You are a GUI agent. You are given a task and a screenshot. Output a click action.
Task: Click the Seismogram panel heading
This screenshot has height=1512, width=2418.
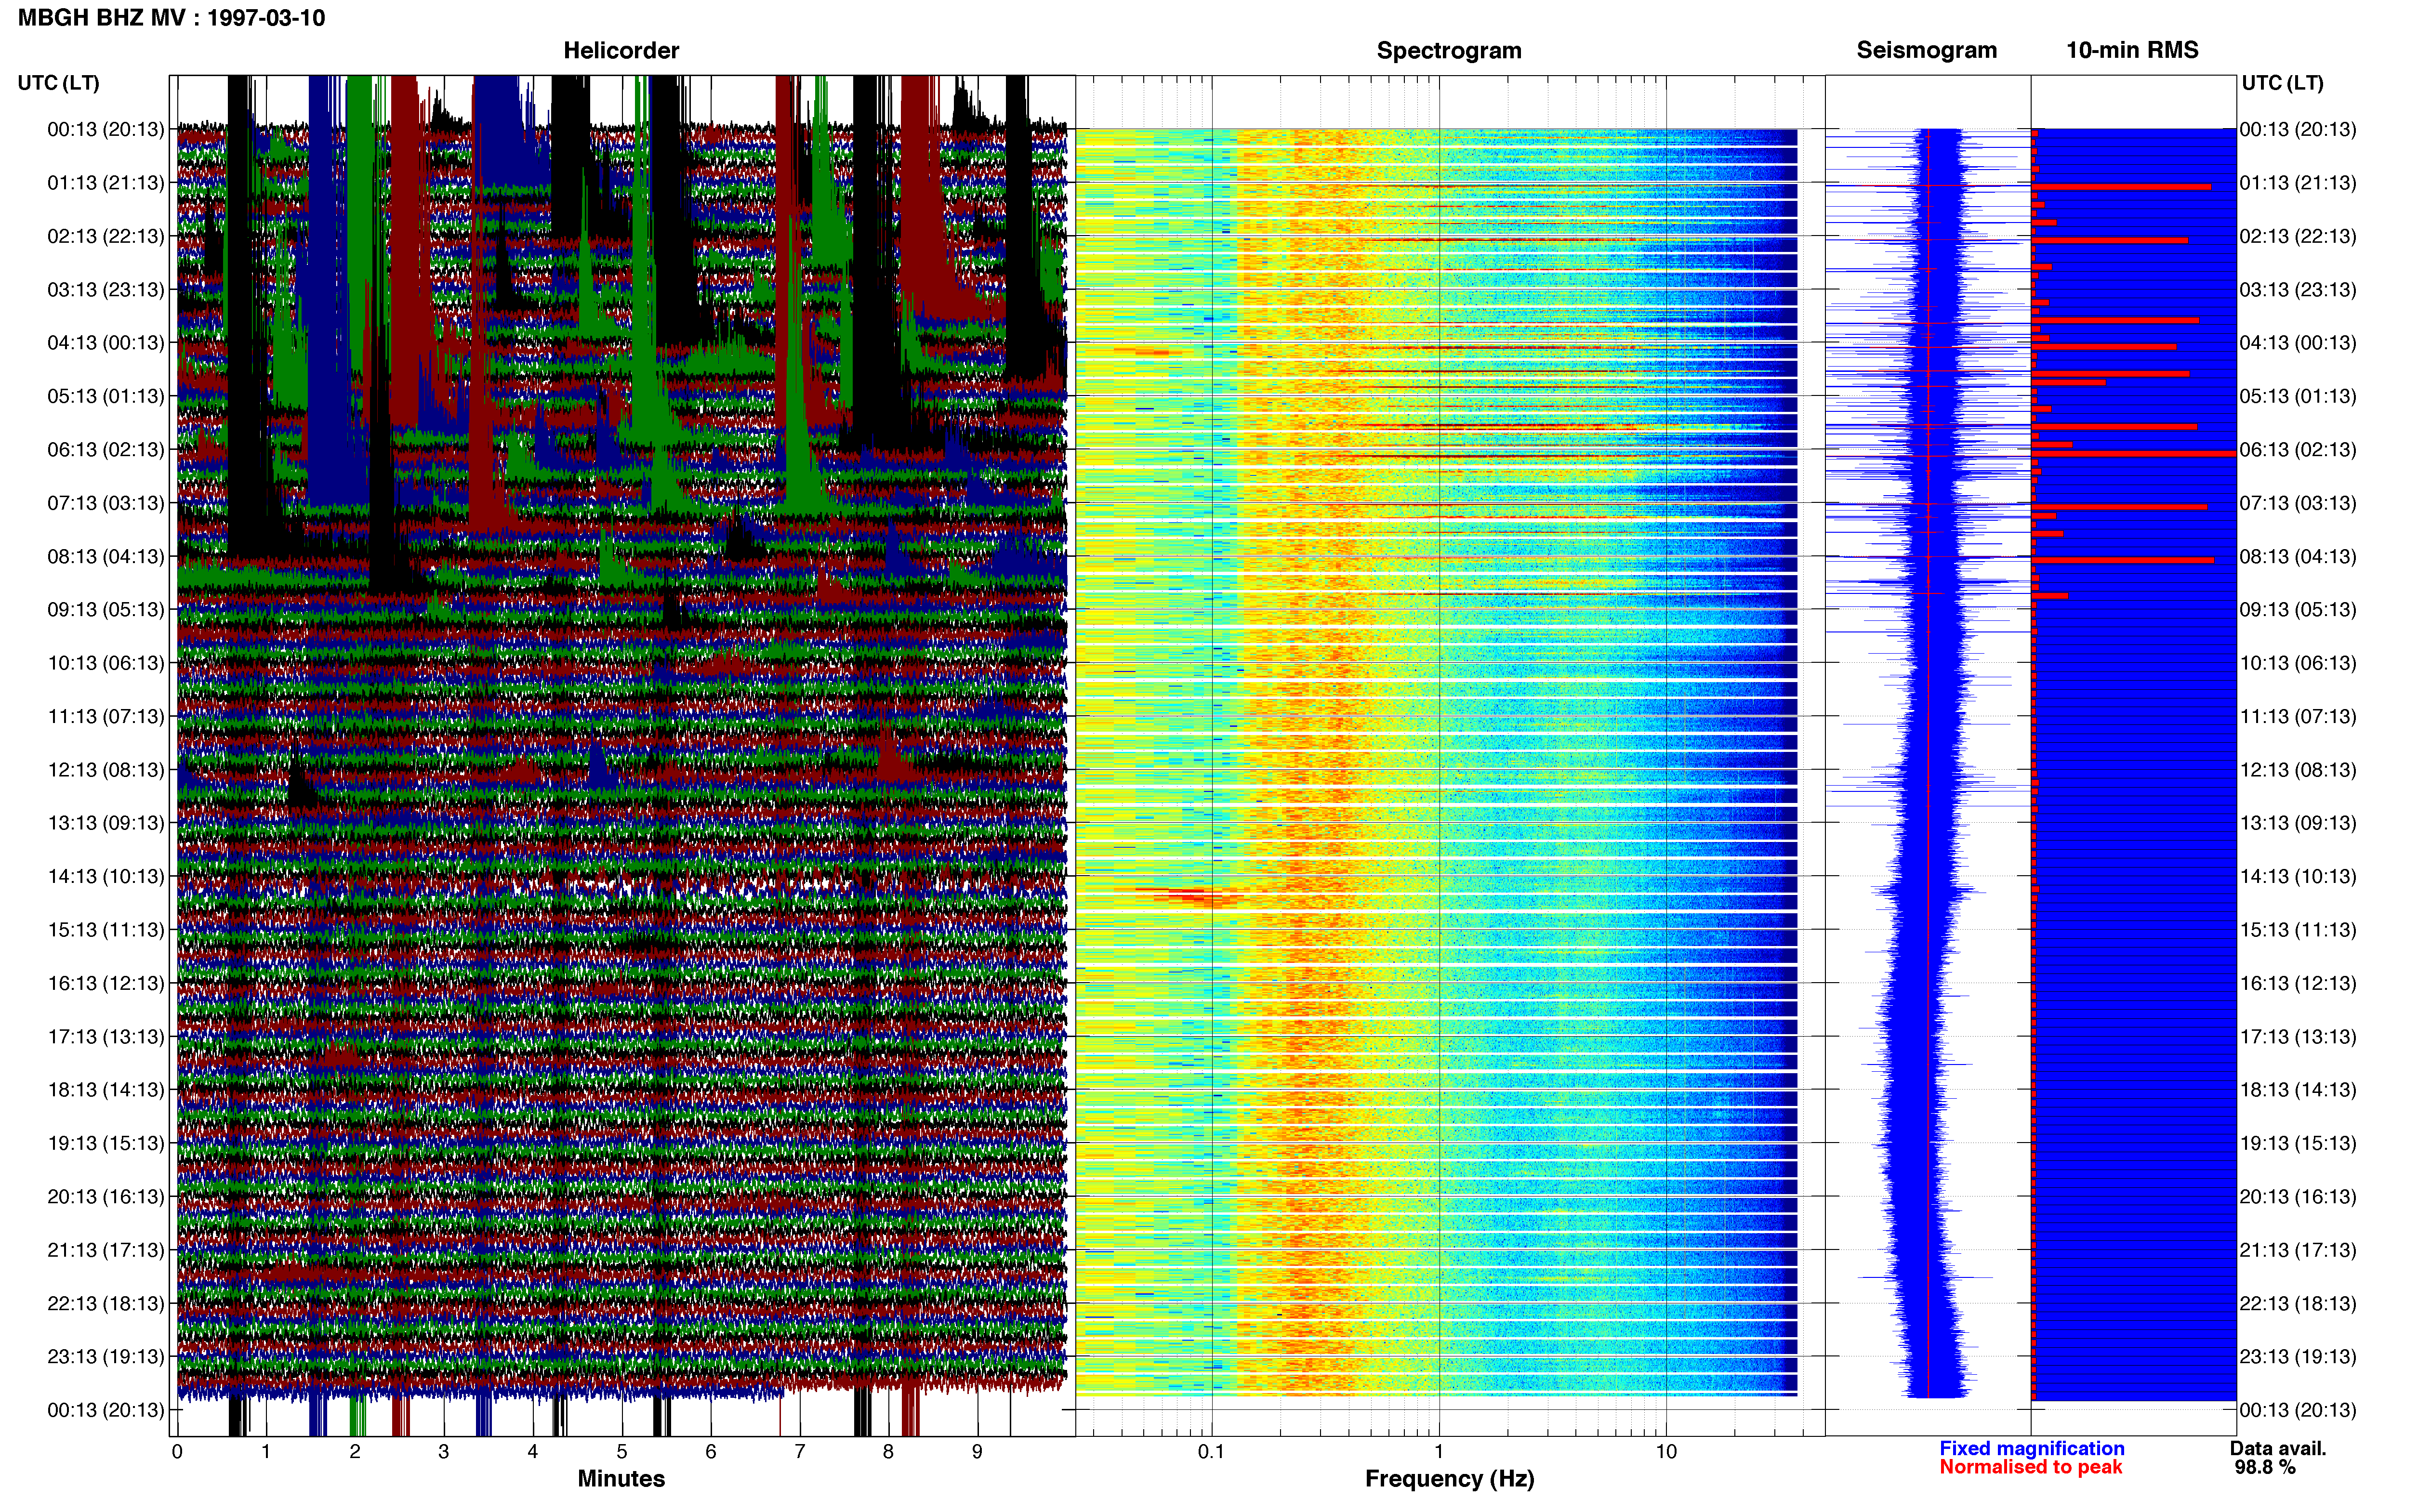[x=1926, y=50]
